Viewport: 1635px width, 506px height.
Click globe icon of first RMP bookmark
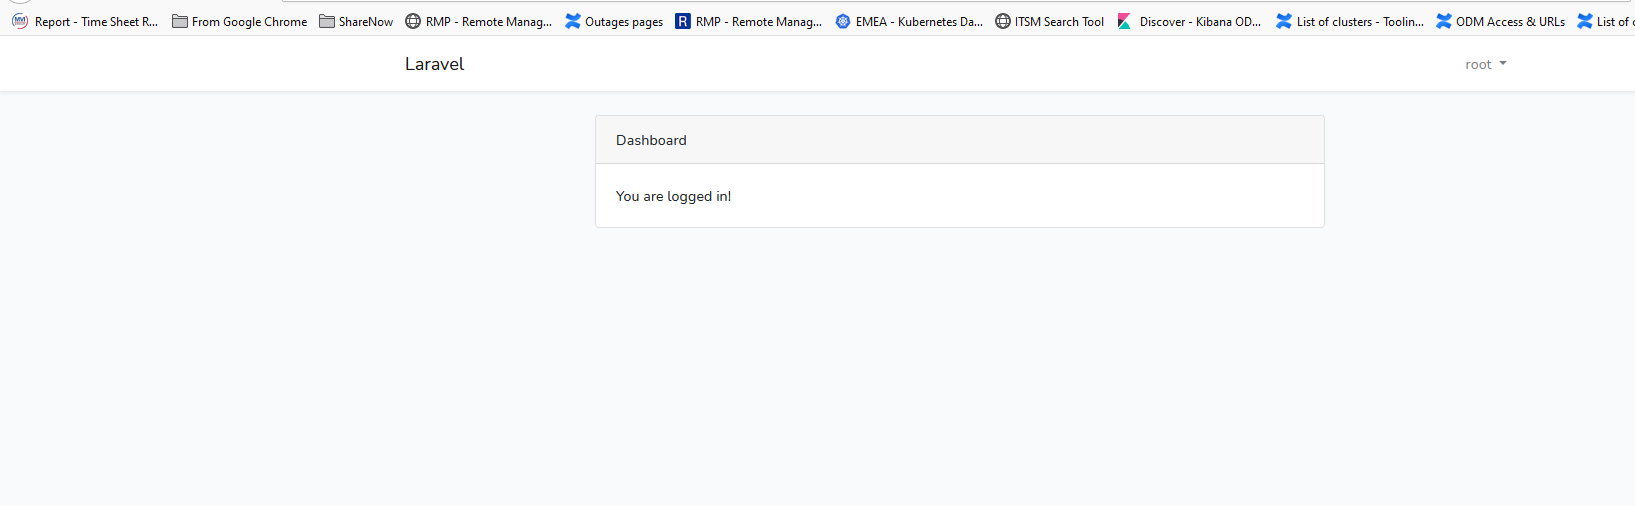click(x=413, y=21)
